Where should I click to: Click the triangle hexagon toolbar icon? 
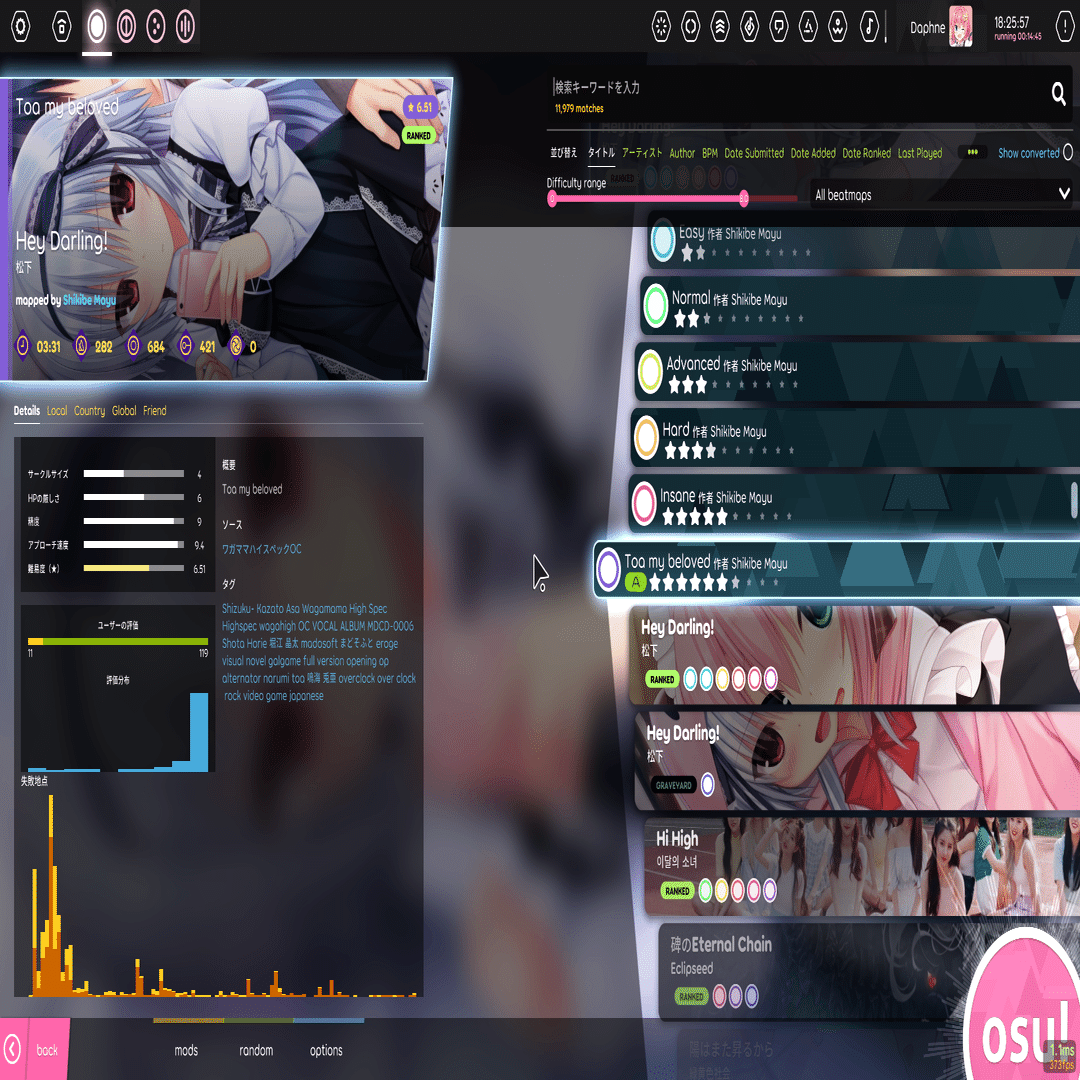pos(808,26)
